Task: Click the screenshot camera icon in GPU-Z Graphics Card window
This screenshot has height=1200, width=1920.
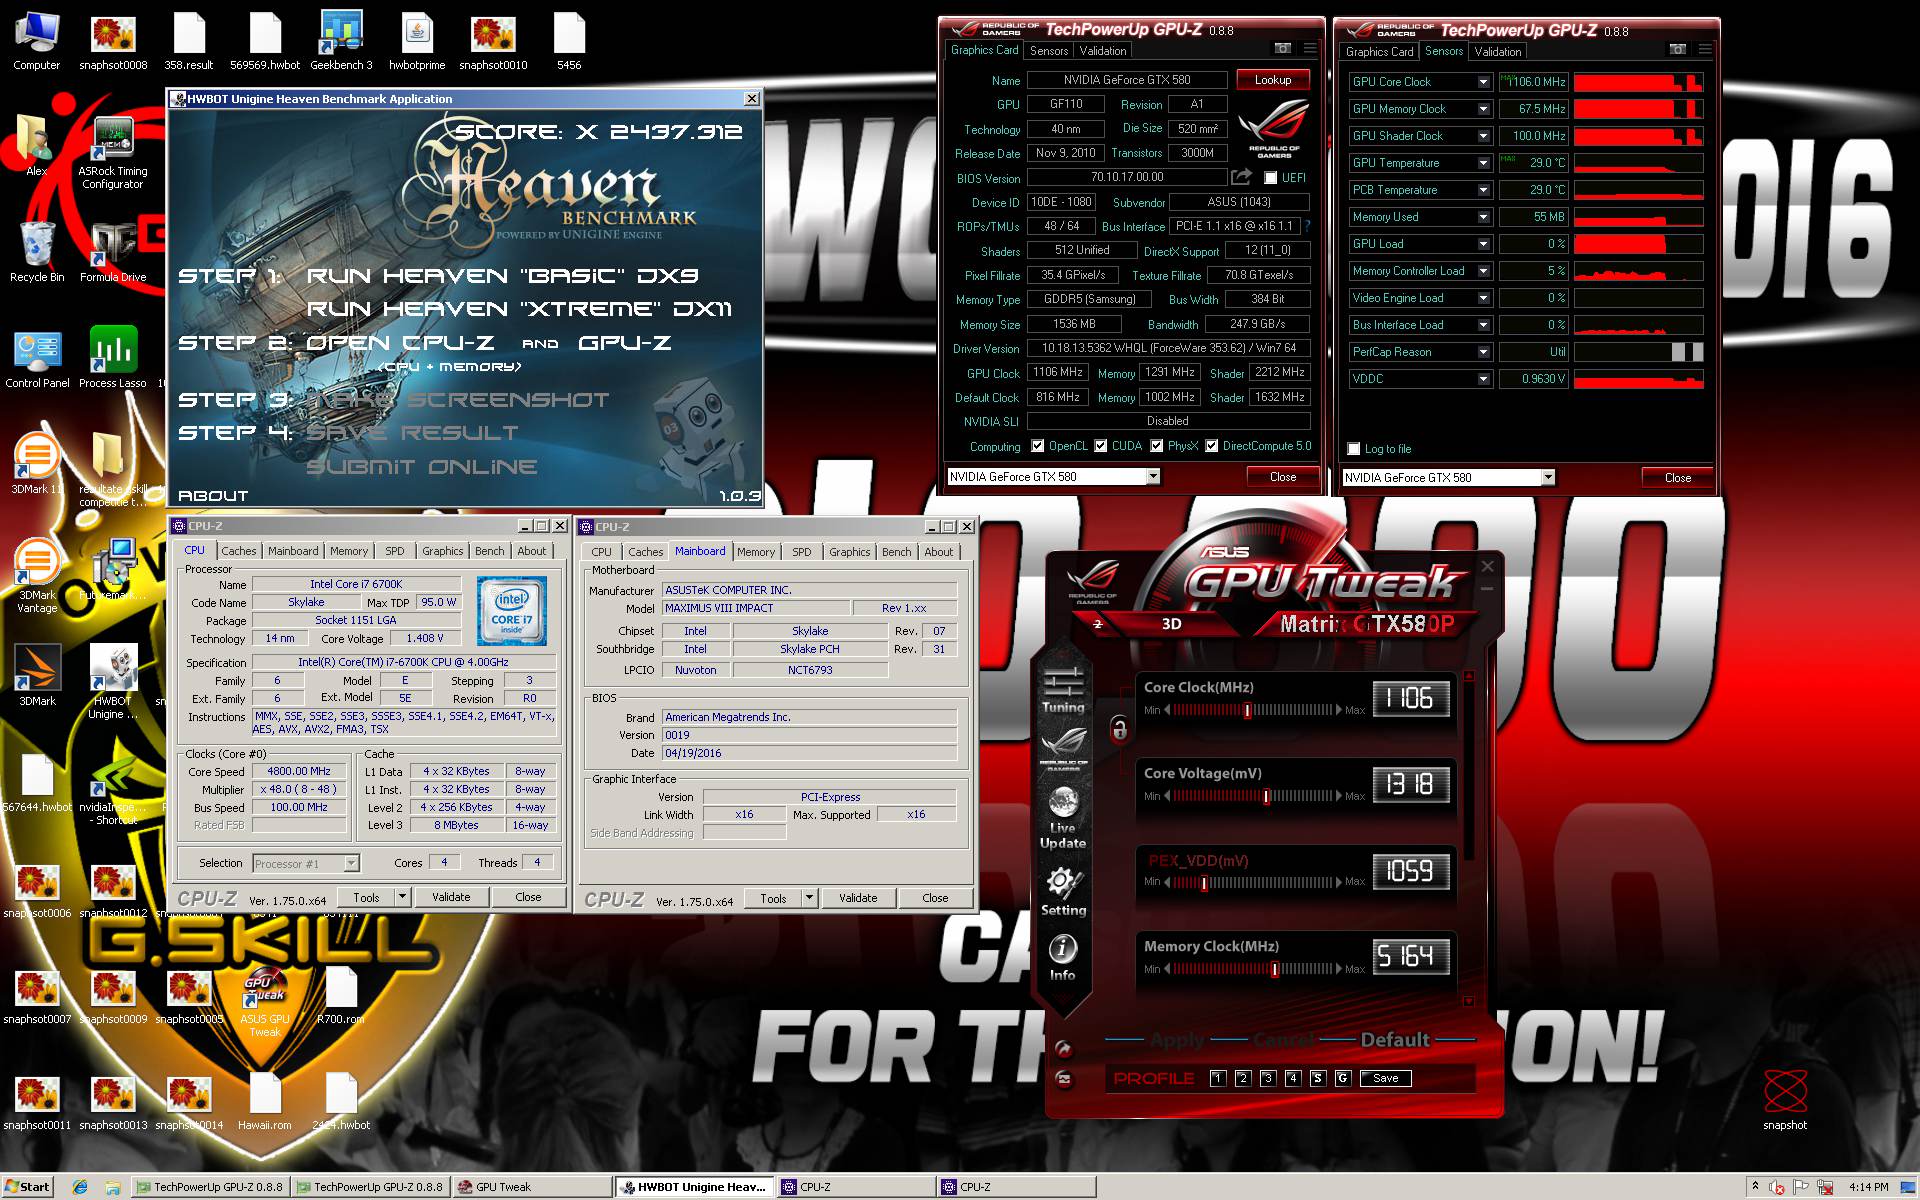Action: pos(1282,49)
